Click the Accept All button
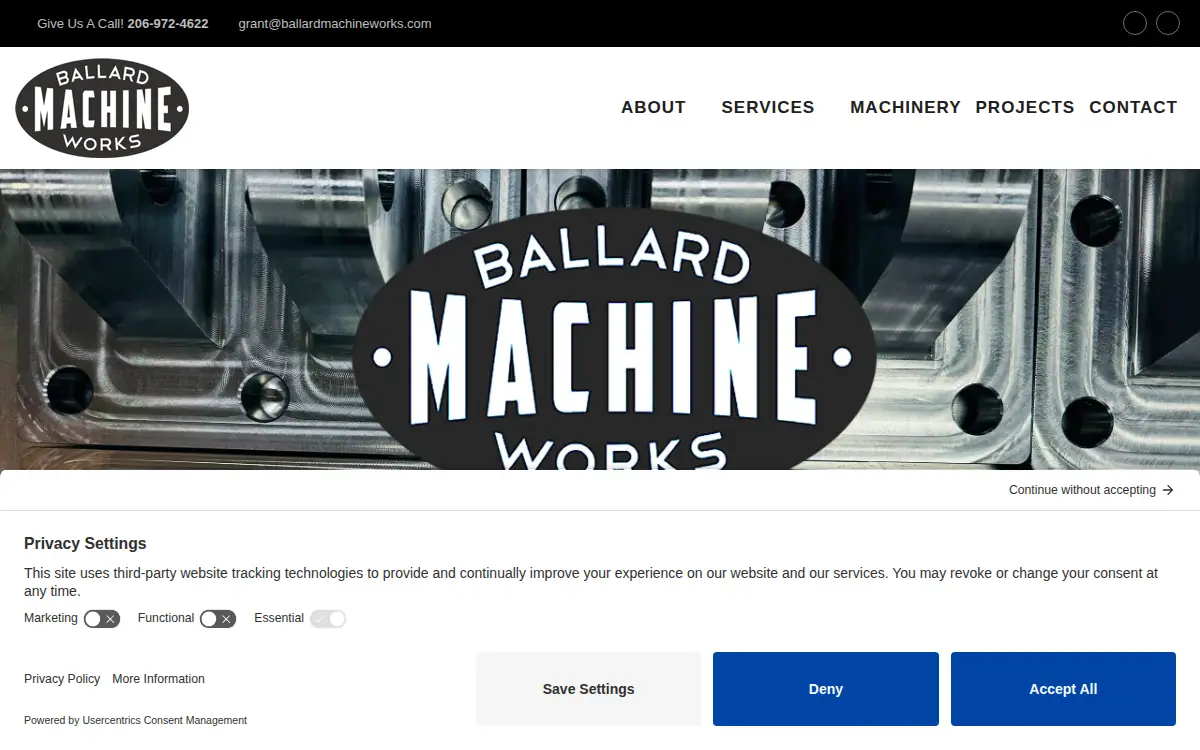Screen dimensions: 1200x750 (1063, 689)
